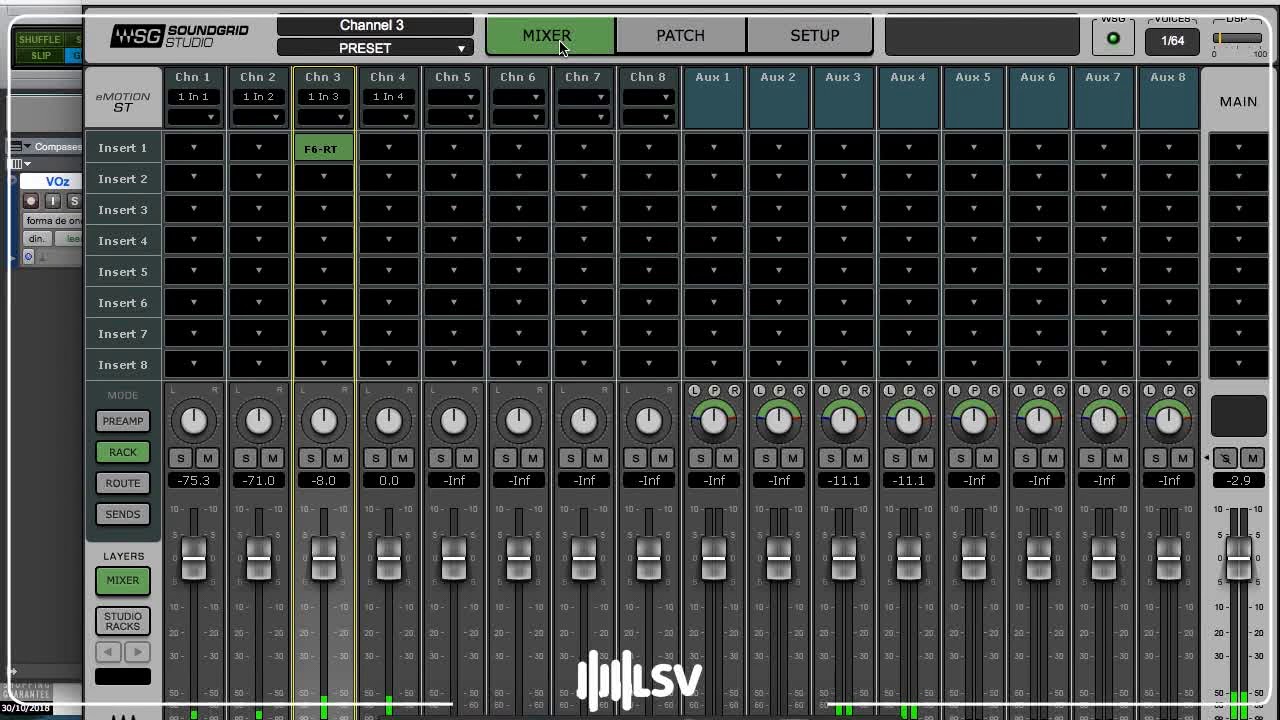Open Insert 1 slot on Chn 1
1280x720 pixels.
pyautogui.click(x=193, y=148)
